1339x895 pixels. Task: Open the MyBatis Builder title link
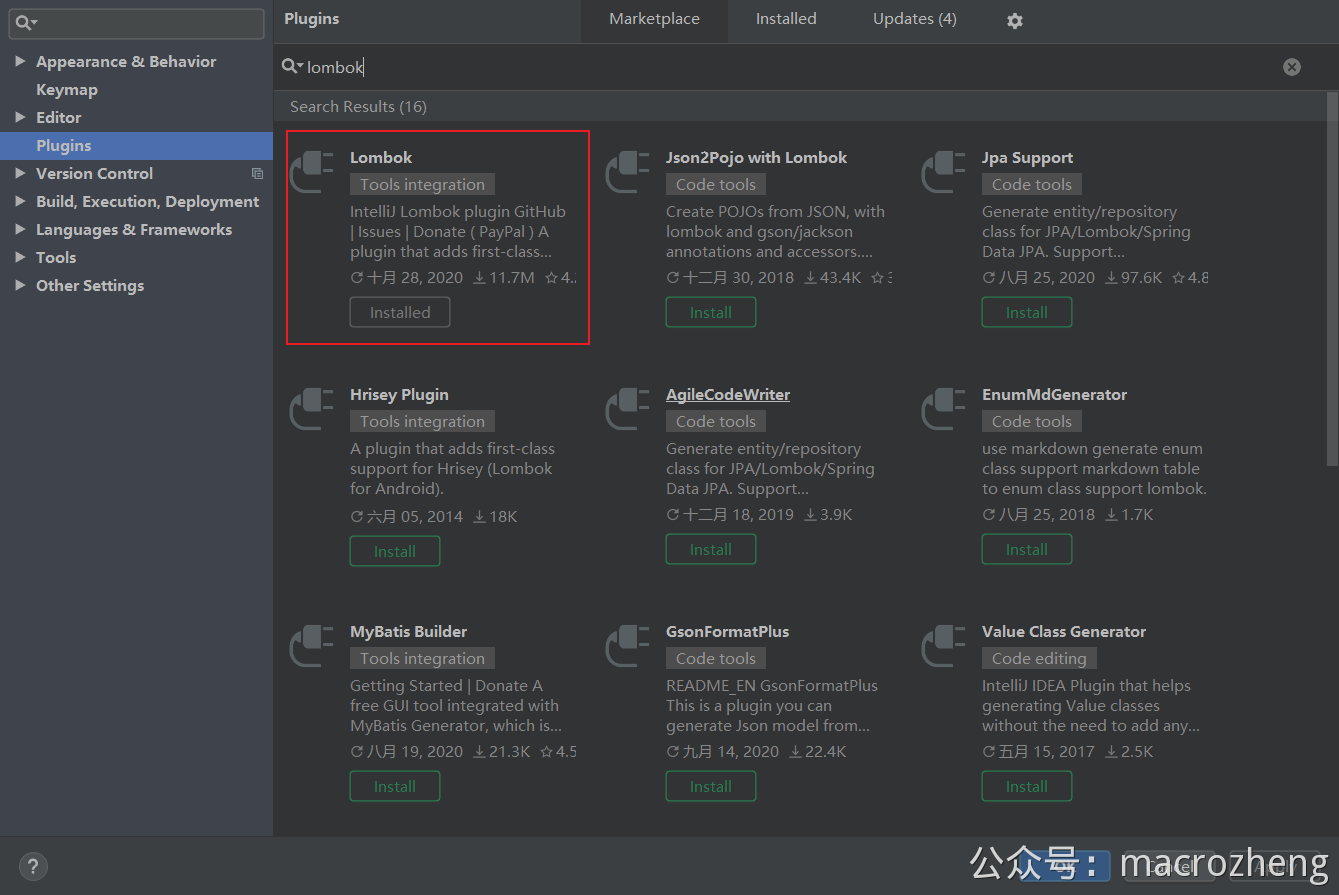point(408,631)
